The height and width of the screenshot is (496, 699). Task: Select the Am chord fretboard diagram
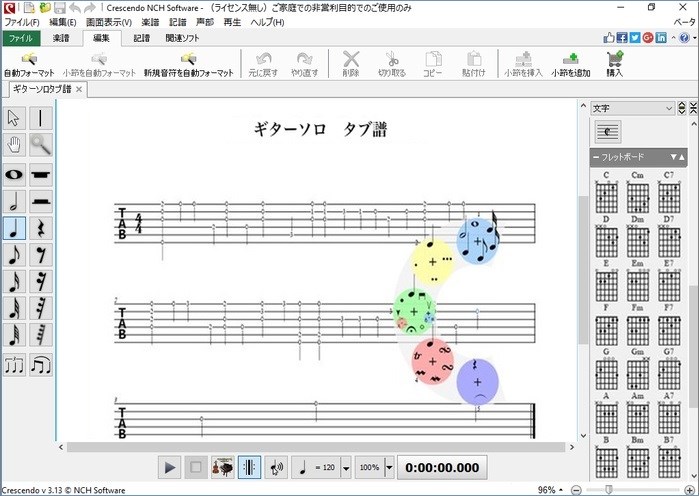point(637,414)
